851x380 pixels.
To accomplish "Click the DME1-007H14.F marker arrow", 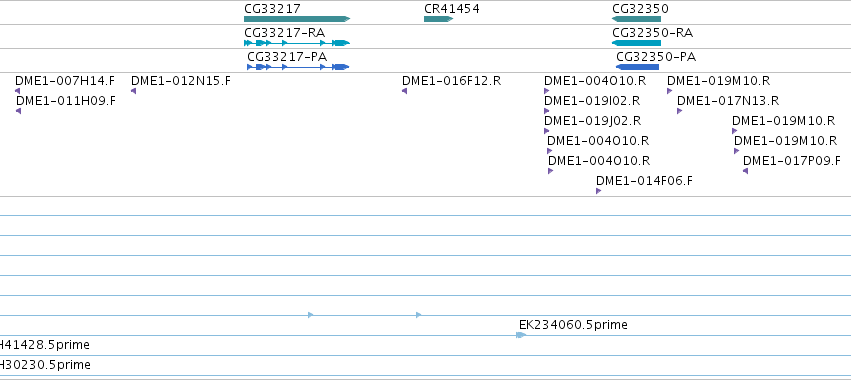I will click(18, 91).
